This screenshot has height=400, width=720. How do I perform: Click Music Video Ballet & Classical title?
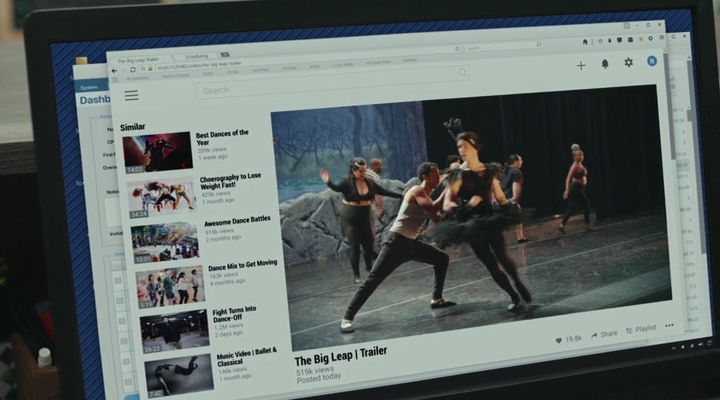[x=247, y=356]
